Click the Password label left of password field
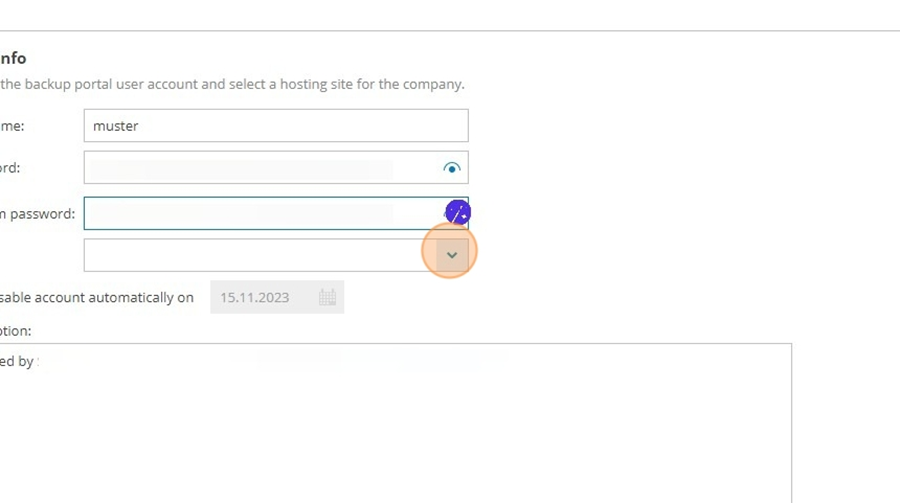900x503 pixels. click(x=10, y=168)
